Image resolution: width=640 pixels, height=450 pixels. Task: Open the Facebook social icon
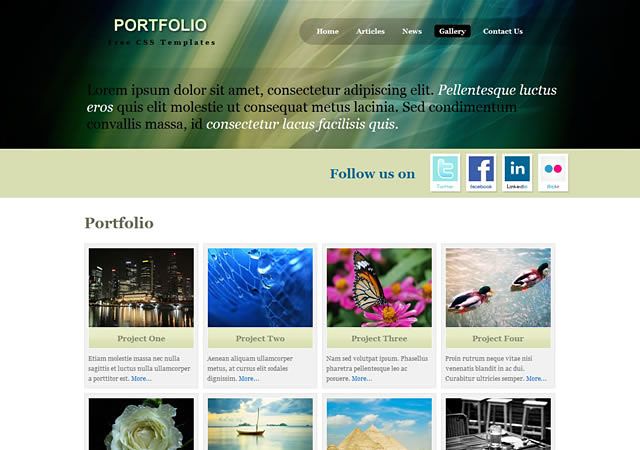(x=481, y=173)
